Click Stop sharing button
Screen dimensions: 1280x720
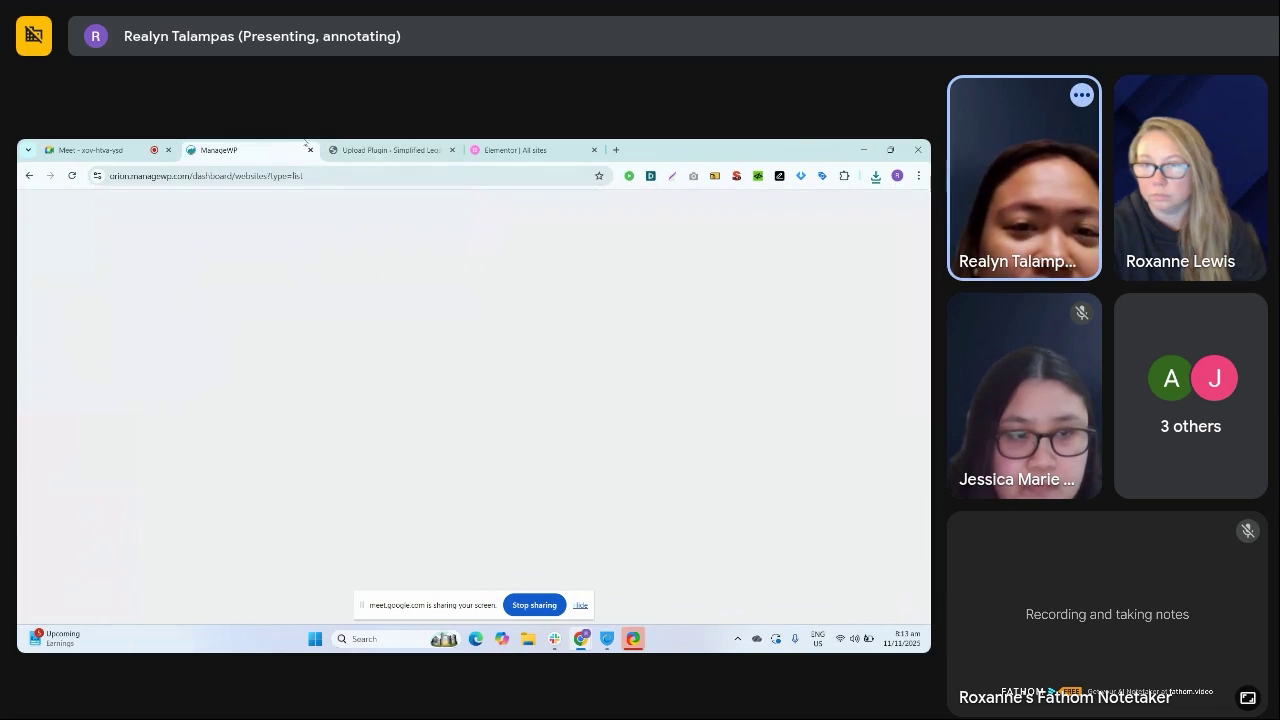(534, 605)
